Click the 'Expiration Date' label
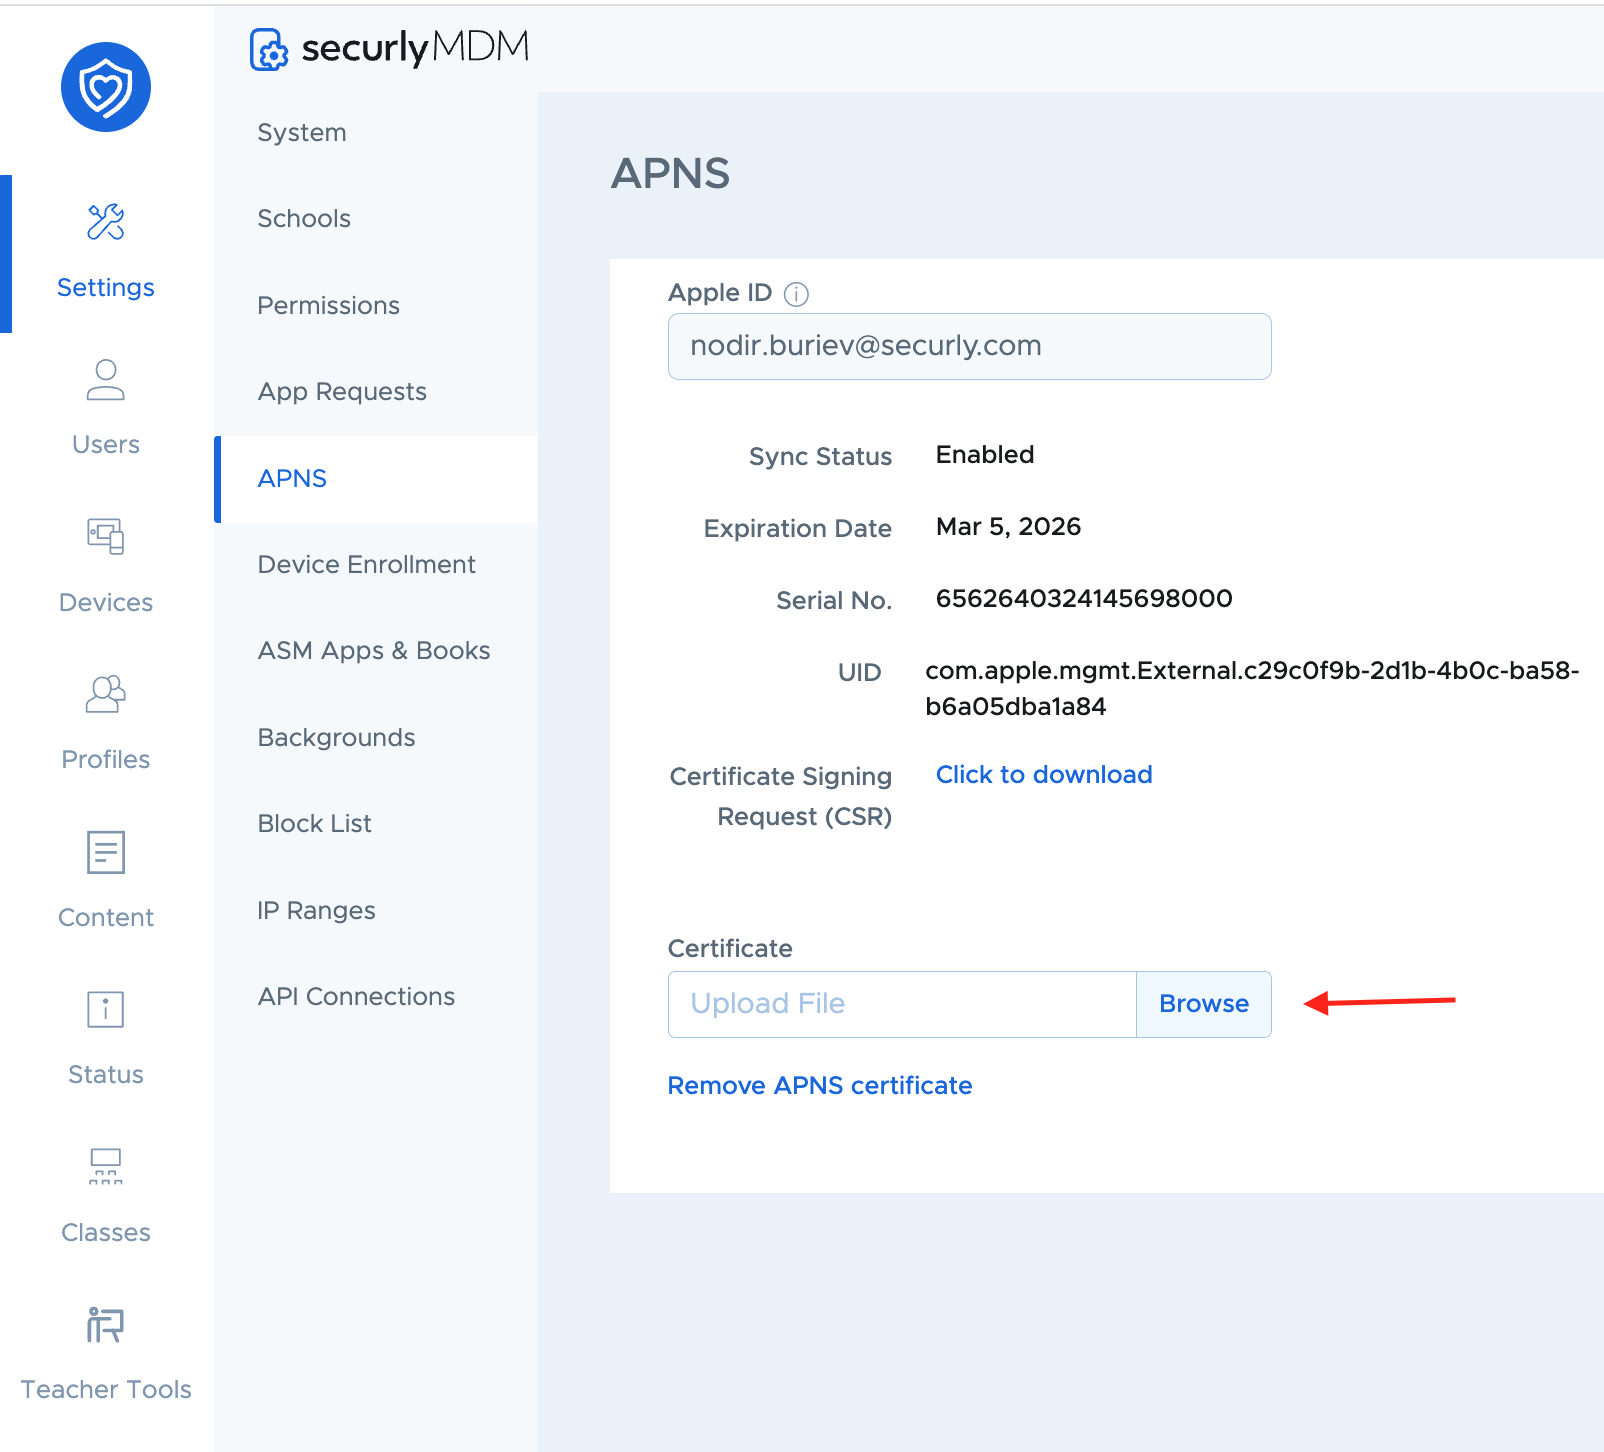Screen dimensions: 1604x1452 point(798,529)
